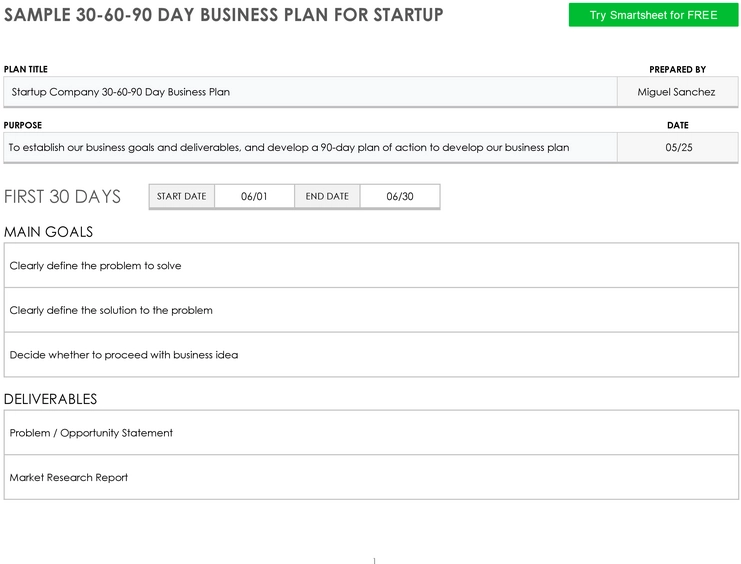Select goal 'Clearly define the solution to the problem'

pyautogui.click(x=371, y=310)
